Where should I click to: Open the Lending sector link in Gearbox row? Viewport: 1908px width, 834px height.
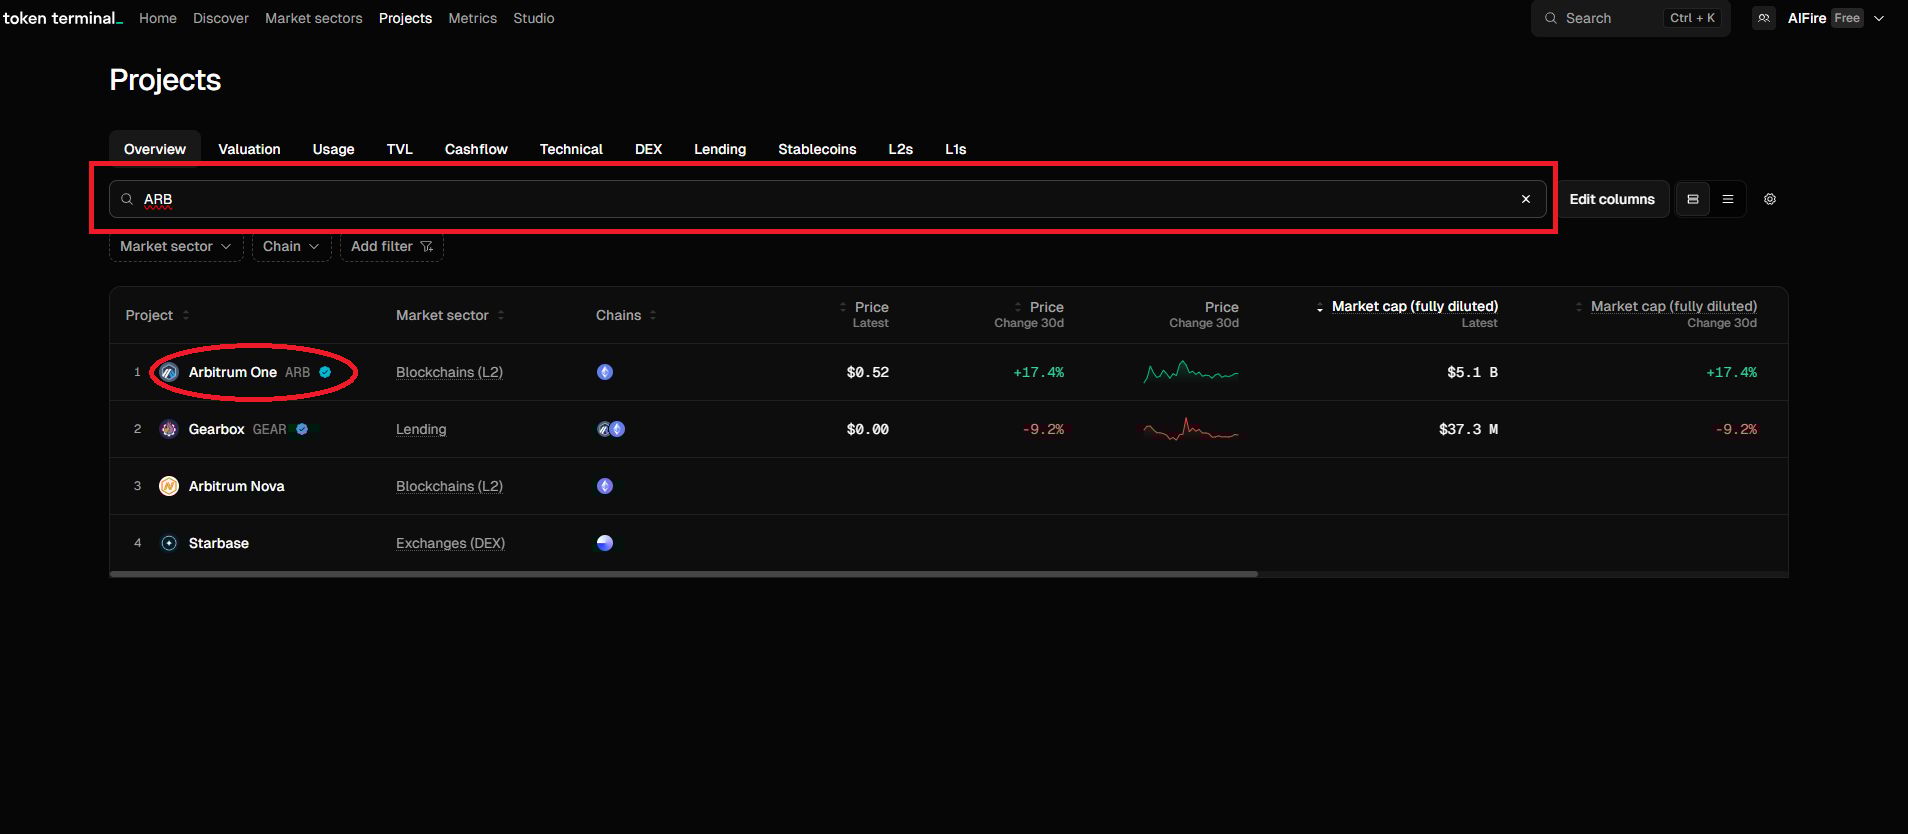(421, 429)
